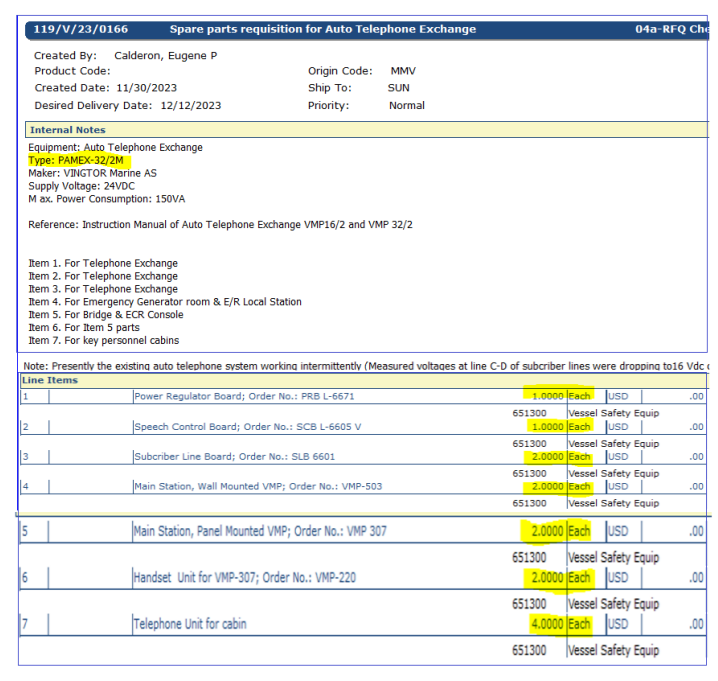Select the Power Regulator Board description
Viewport: 718px width, 681px height.
point(244,397)
